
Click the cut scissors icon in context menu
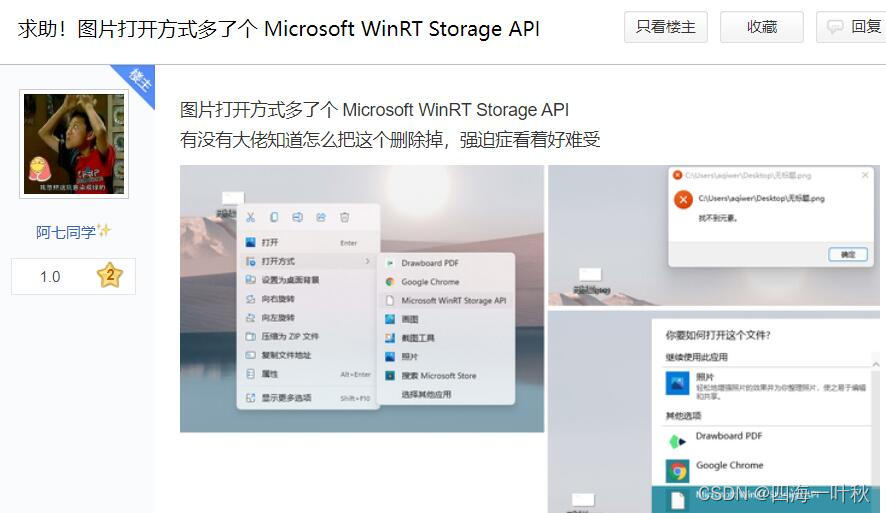250,217
